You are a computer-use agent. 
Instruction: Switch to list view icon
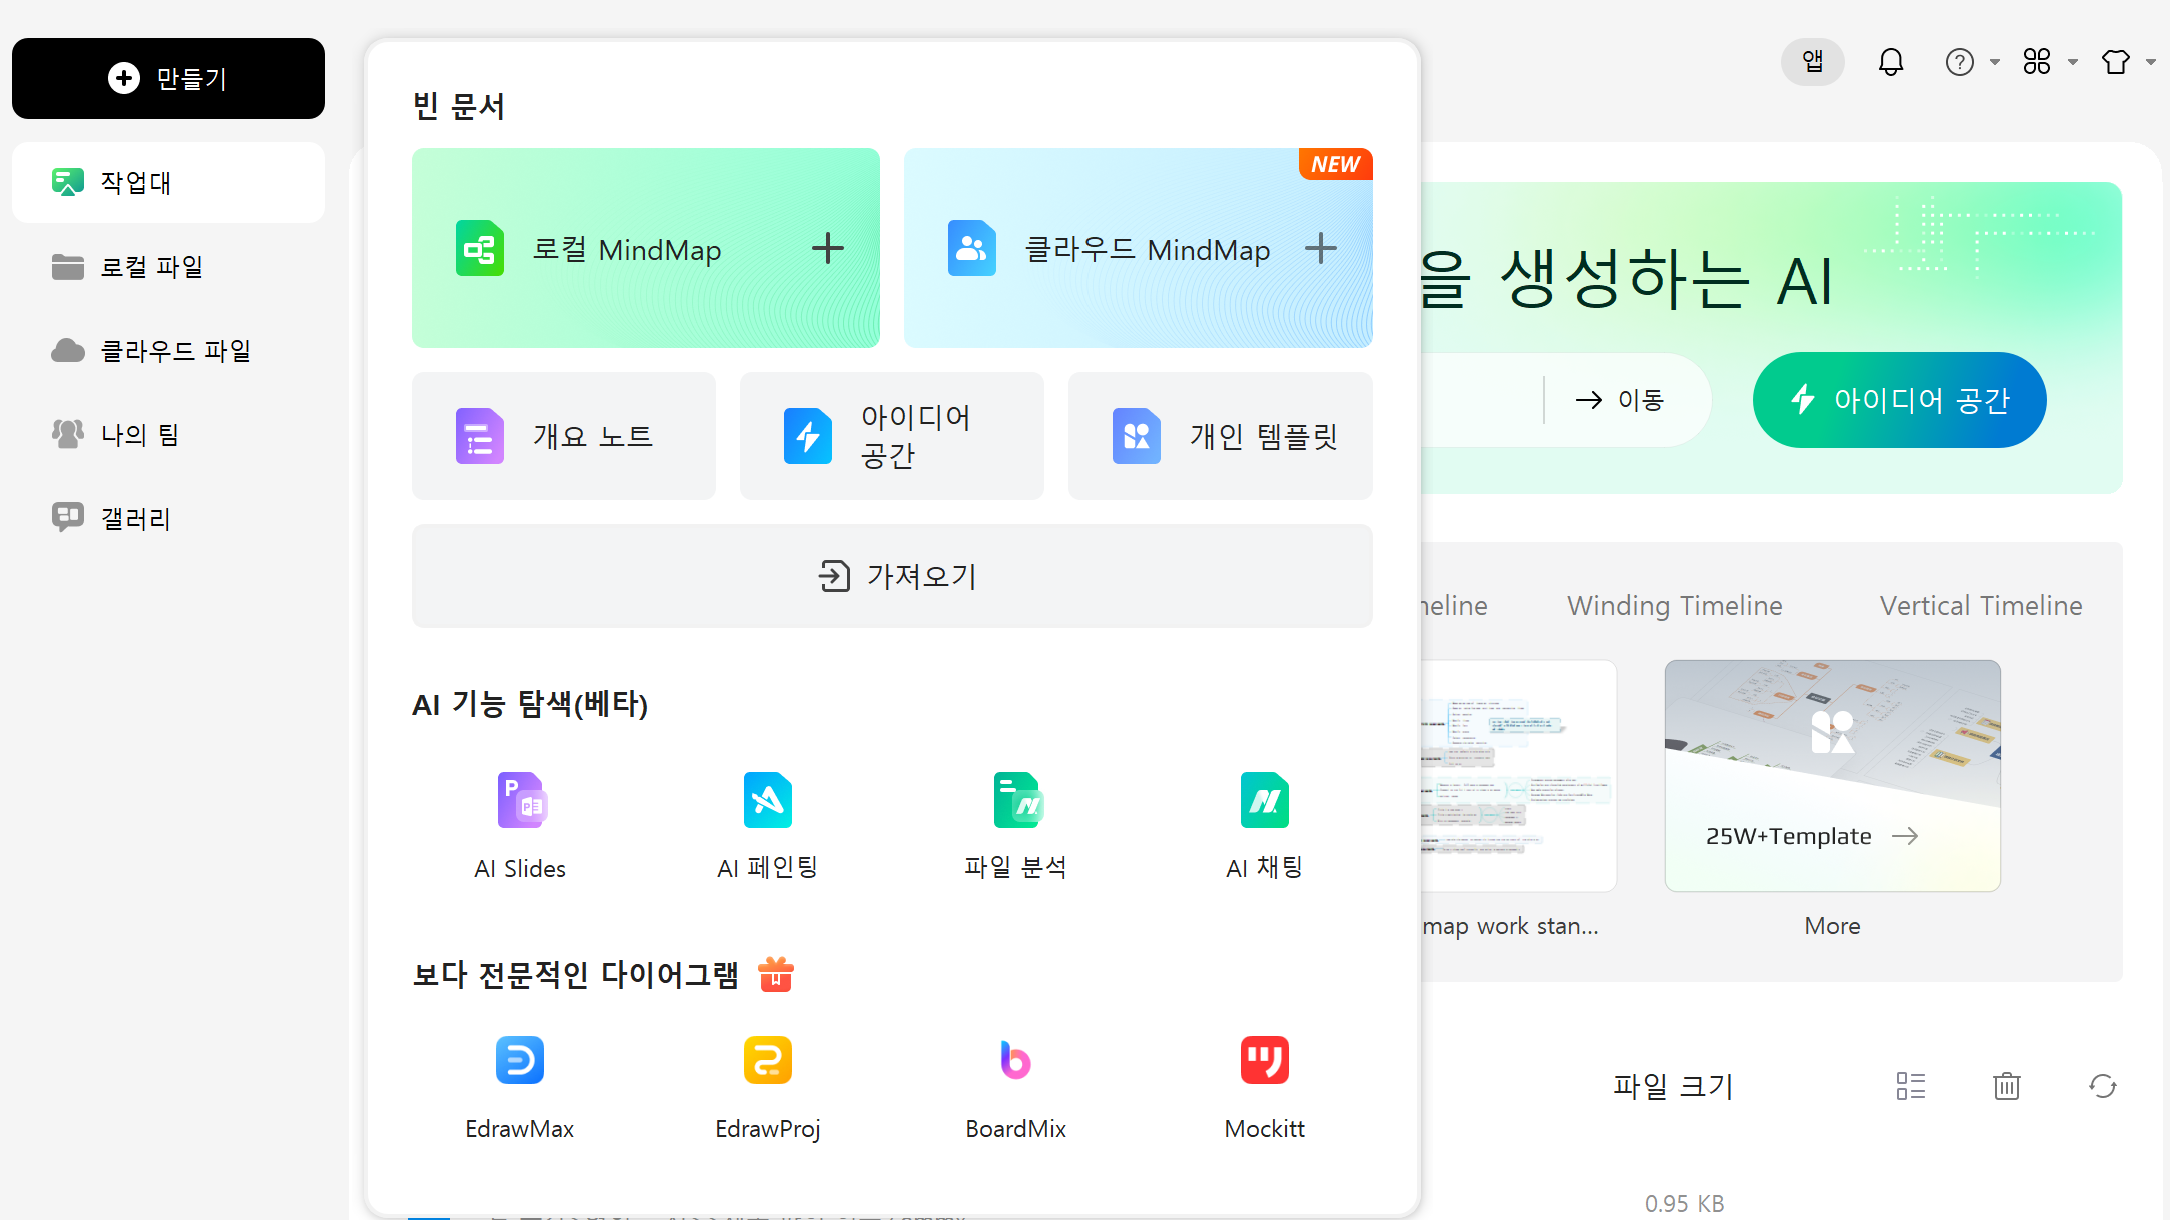point(1911,1086)
